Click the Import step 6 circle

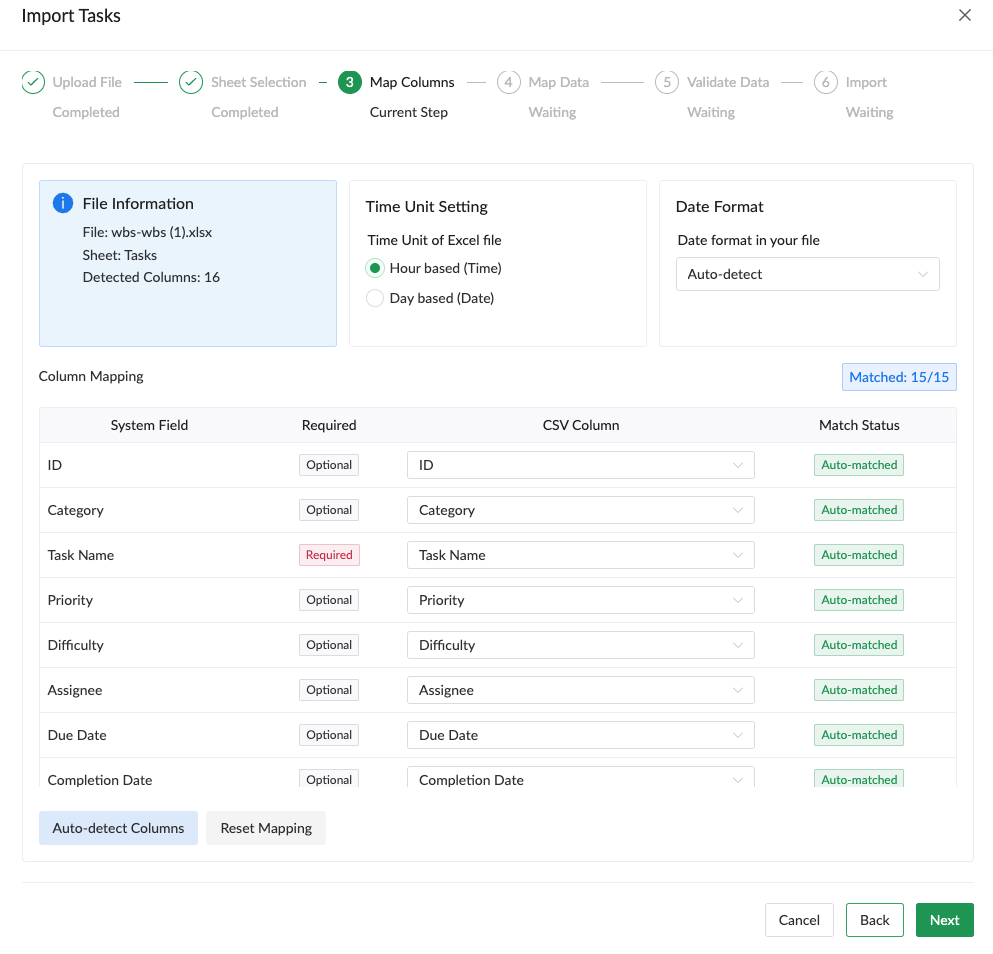[825, 82]
